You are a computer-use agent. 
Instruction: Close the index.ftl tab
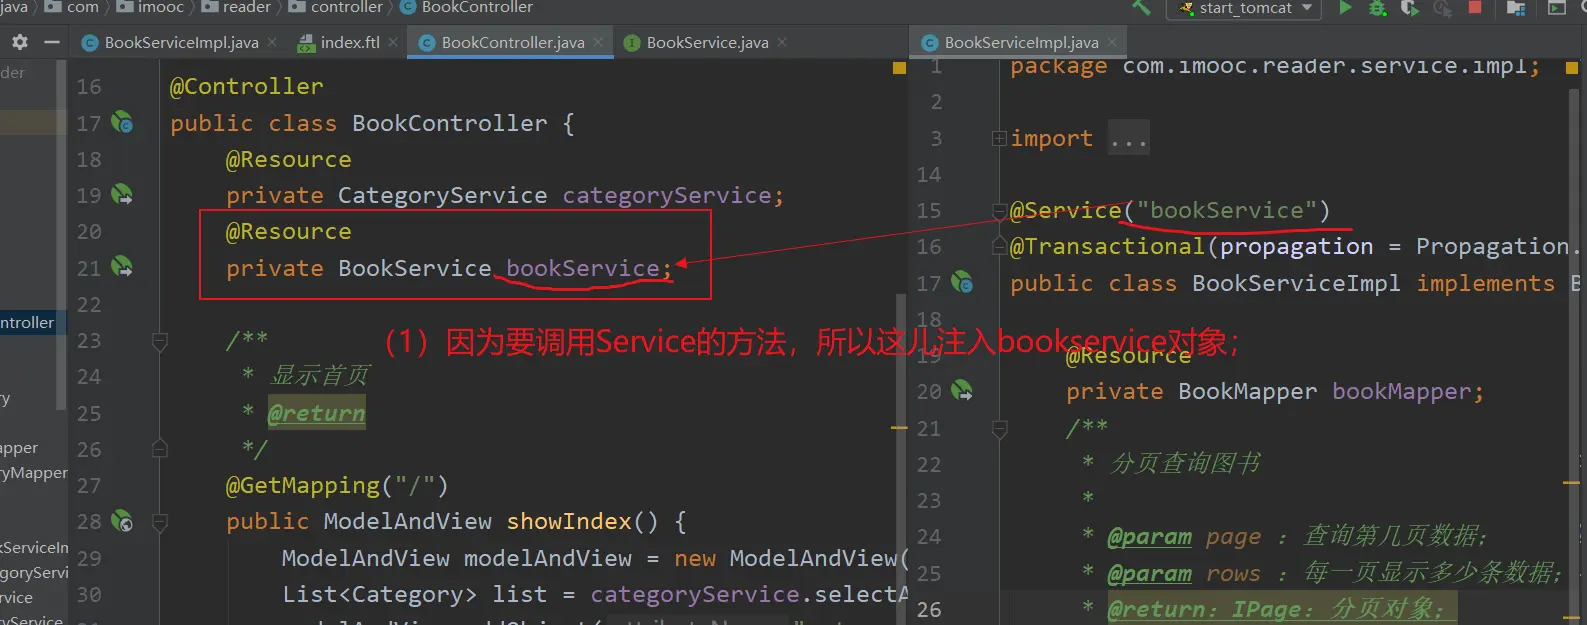point(393,42)
